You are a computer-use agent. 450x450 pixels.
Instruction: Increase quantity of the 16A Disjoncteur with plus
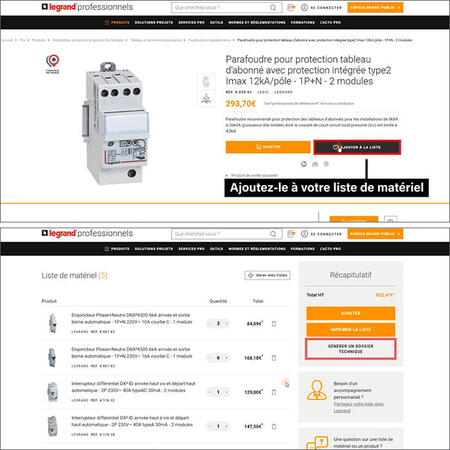[227, 358]
